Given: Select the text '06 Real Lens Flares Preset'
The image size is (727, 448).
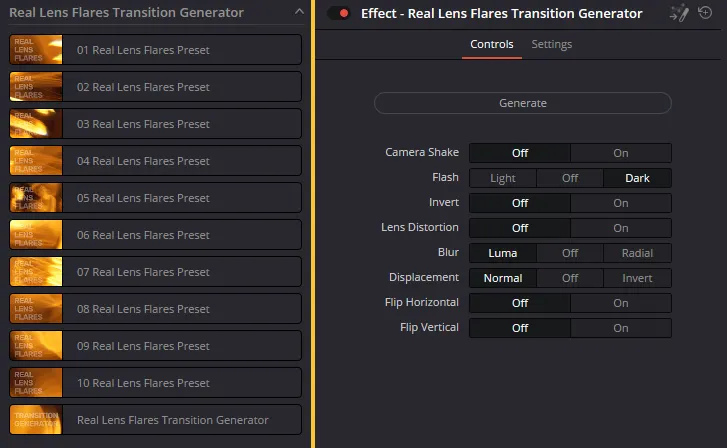Looking at the screenshot, I should pyautogui.click(x=143, y=235).
